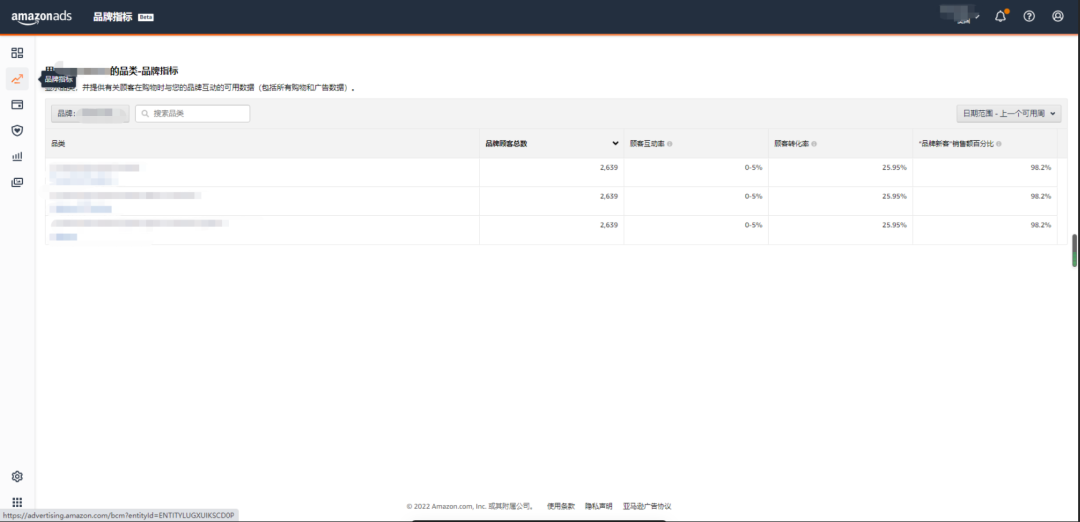The width and height of the screenshot is (1080, 522).
Task: Click the page vertical scrollbar thumb
Action: [x=1074, y=251]
